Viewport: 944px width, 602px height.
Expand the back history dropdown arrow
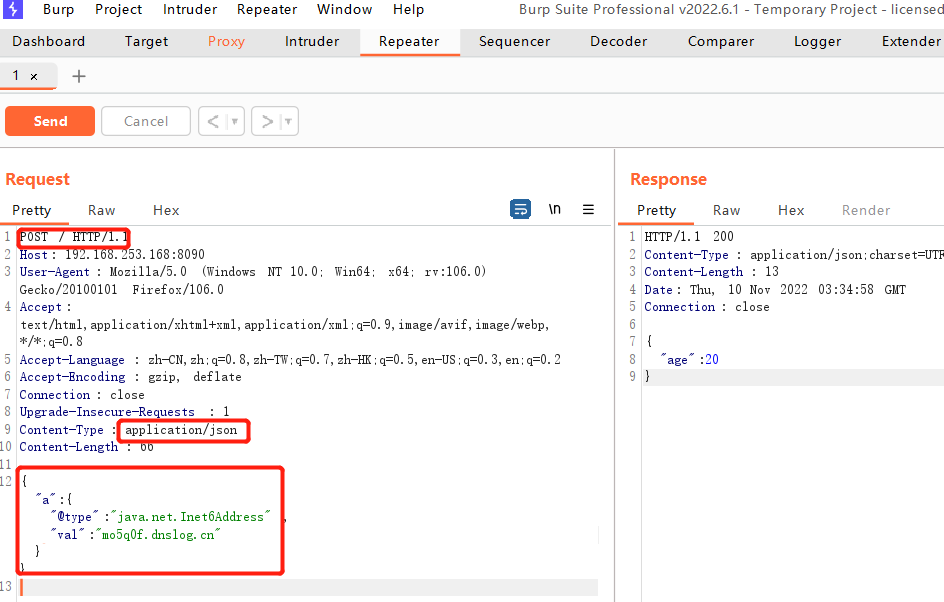click(x=235, y=122)
